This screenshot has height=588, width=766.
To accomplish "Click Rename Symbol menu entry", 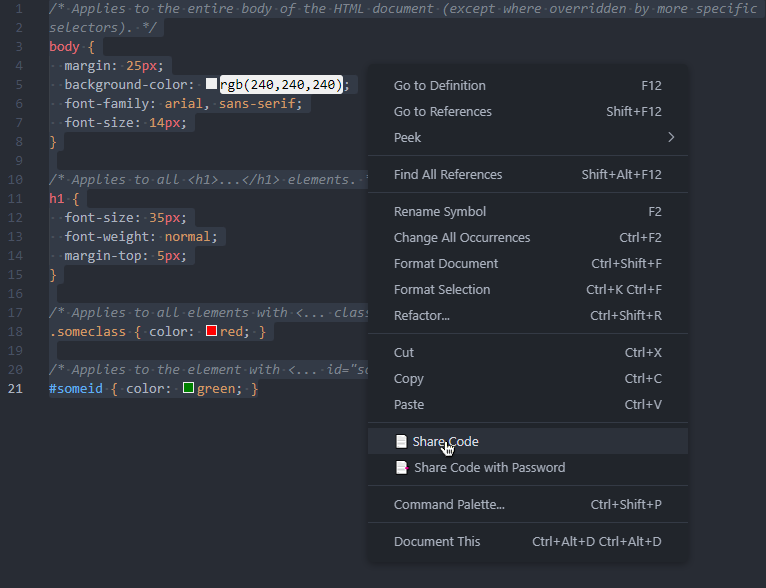I will click(x=440, y=211).
